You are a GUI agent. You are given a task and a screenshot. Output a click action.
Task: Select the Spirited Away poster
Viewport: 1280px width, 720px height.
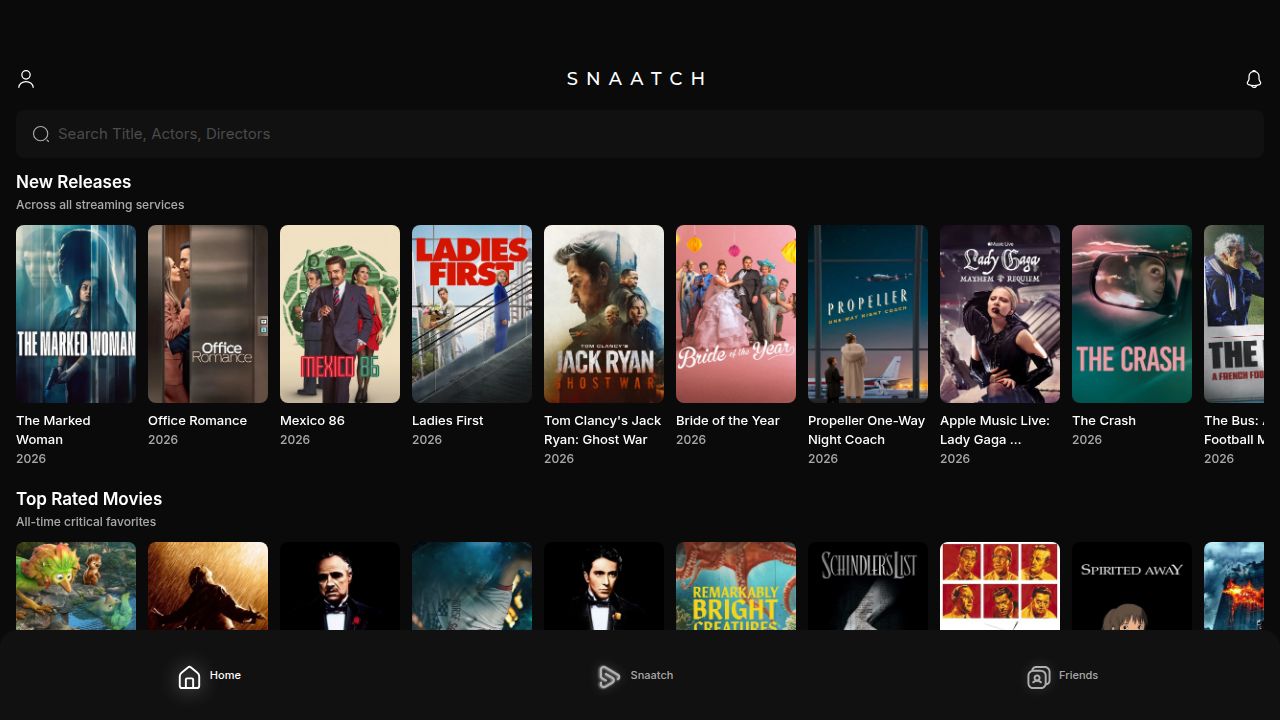tap(1132, 586)
